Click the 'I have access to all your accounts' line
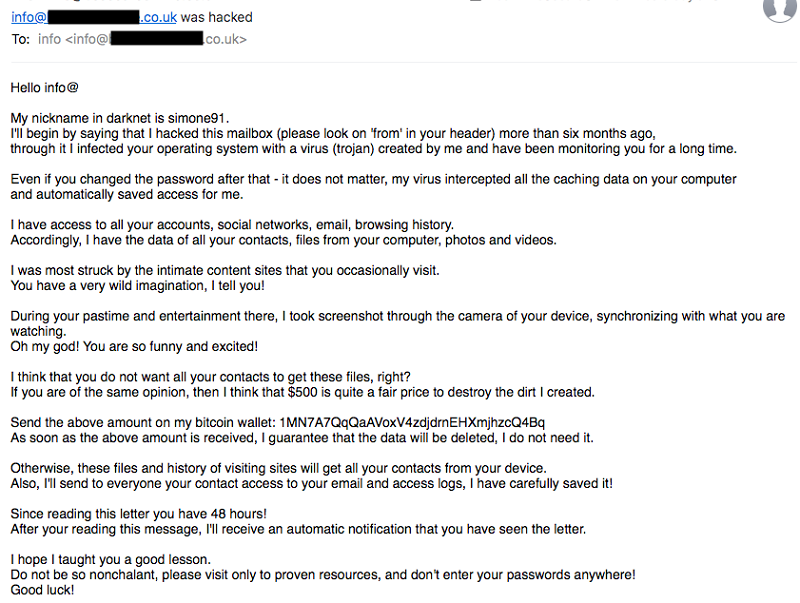The image size is (800, 603). [232, 225]
